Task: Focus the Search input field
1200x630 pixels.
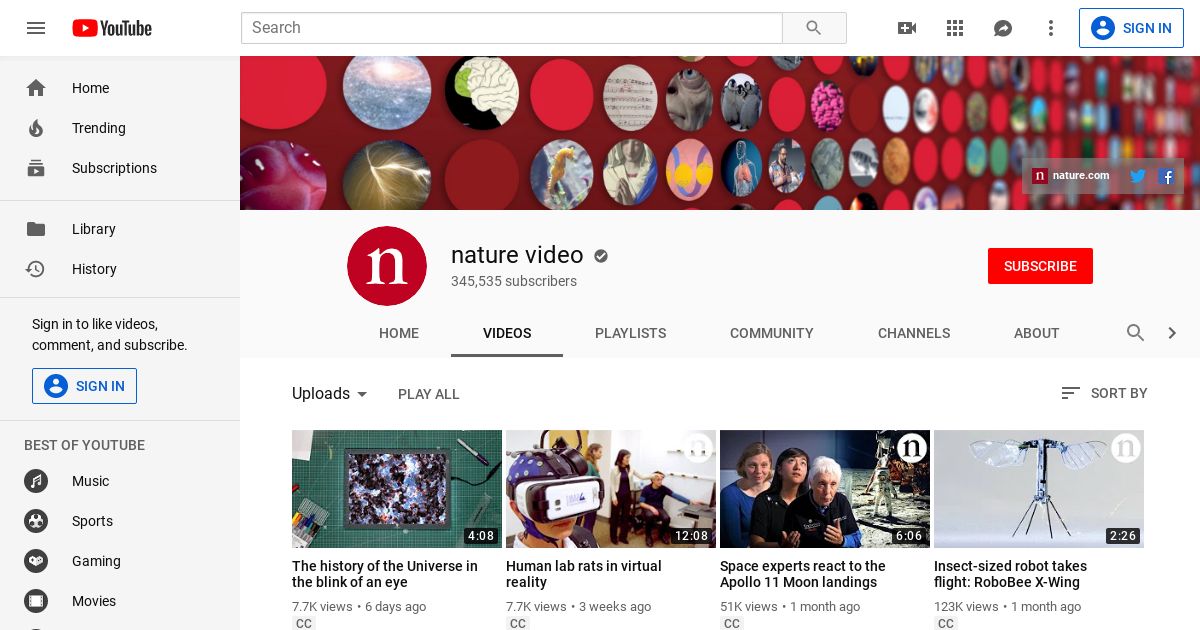Action: click(512, 28)
